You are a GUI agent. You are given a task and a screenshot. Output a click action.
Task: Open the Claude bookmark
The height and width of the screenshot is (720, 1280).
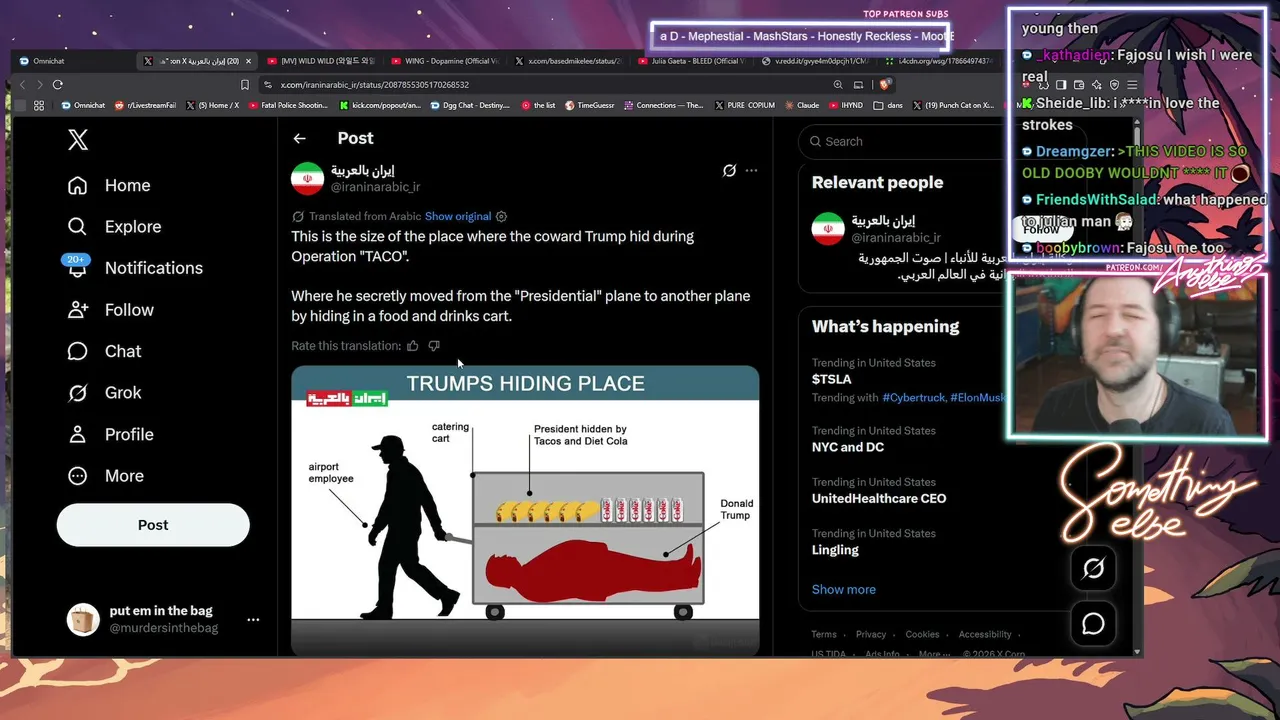pyautogui.click(x=801, y=105)
